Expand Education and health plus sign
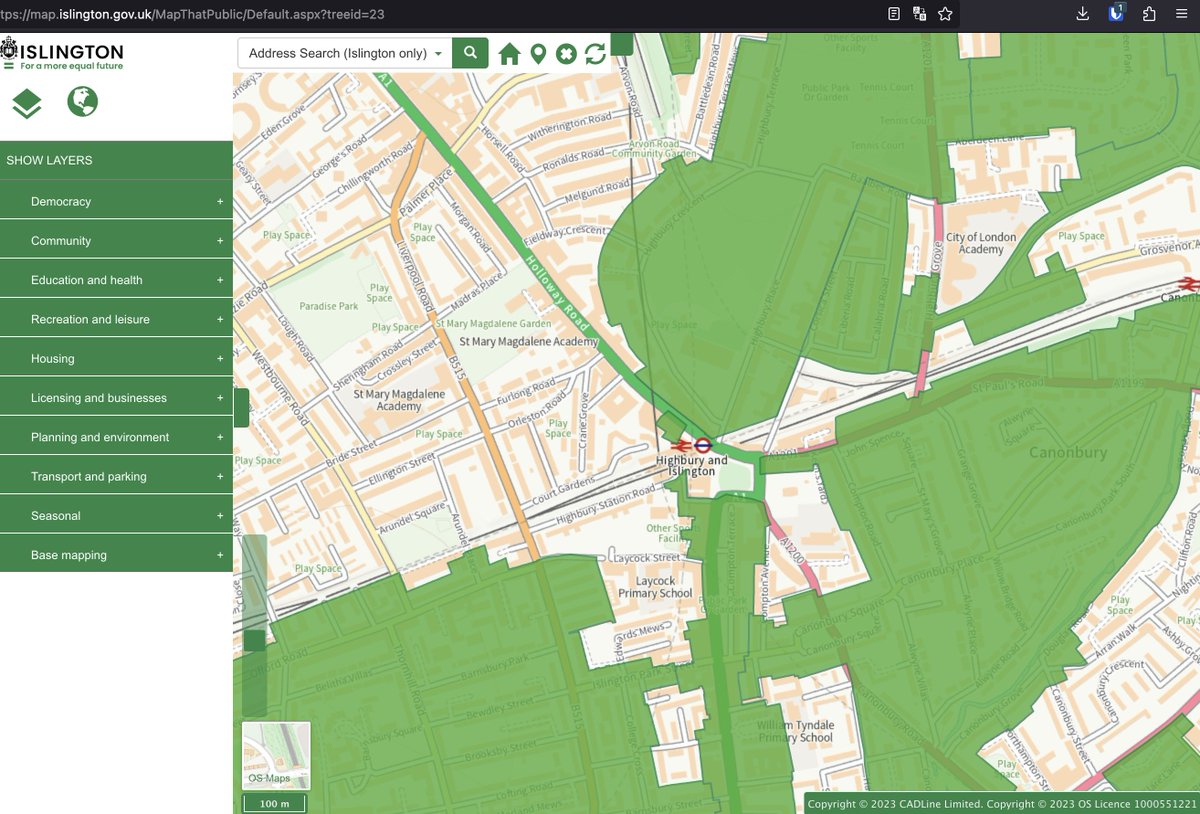 tap(220, 280)
